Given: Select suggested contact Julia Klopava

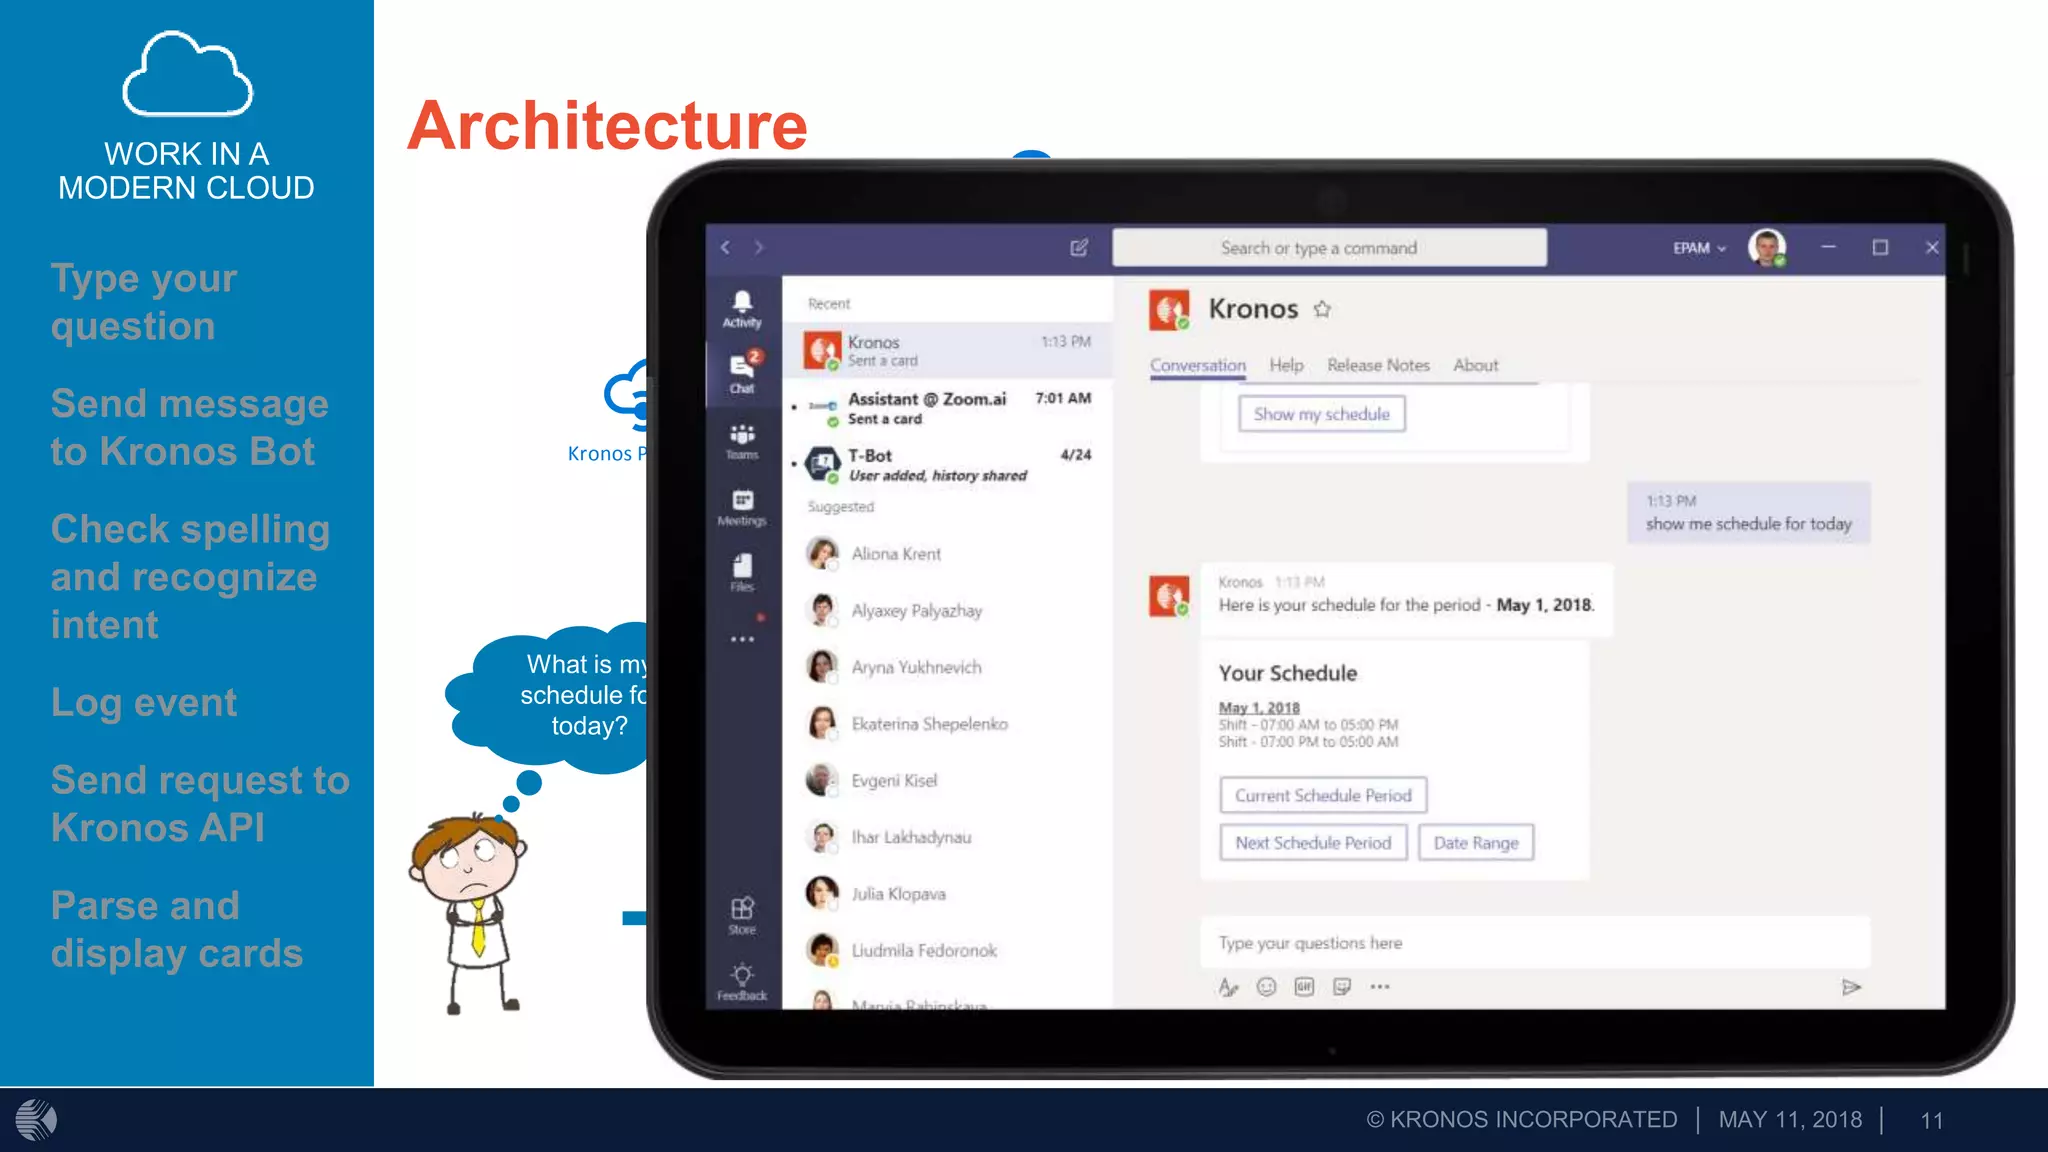Looking at the screenshot, I should (946, 893).
